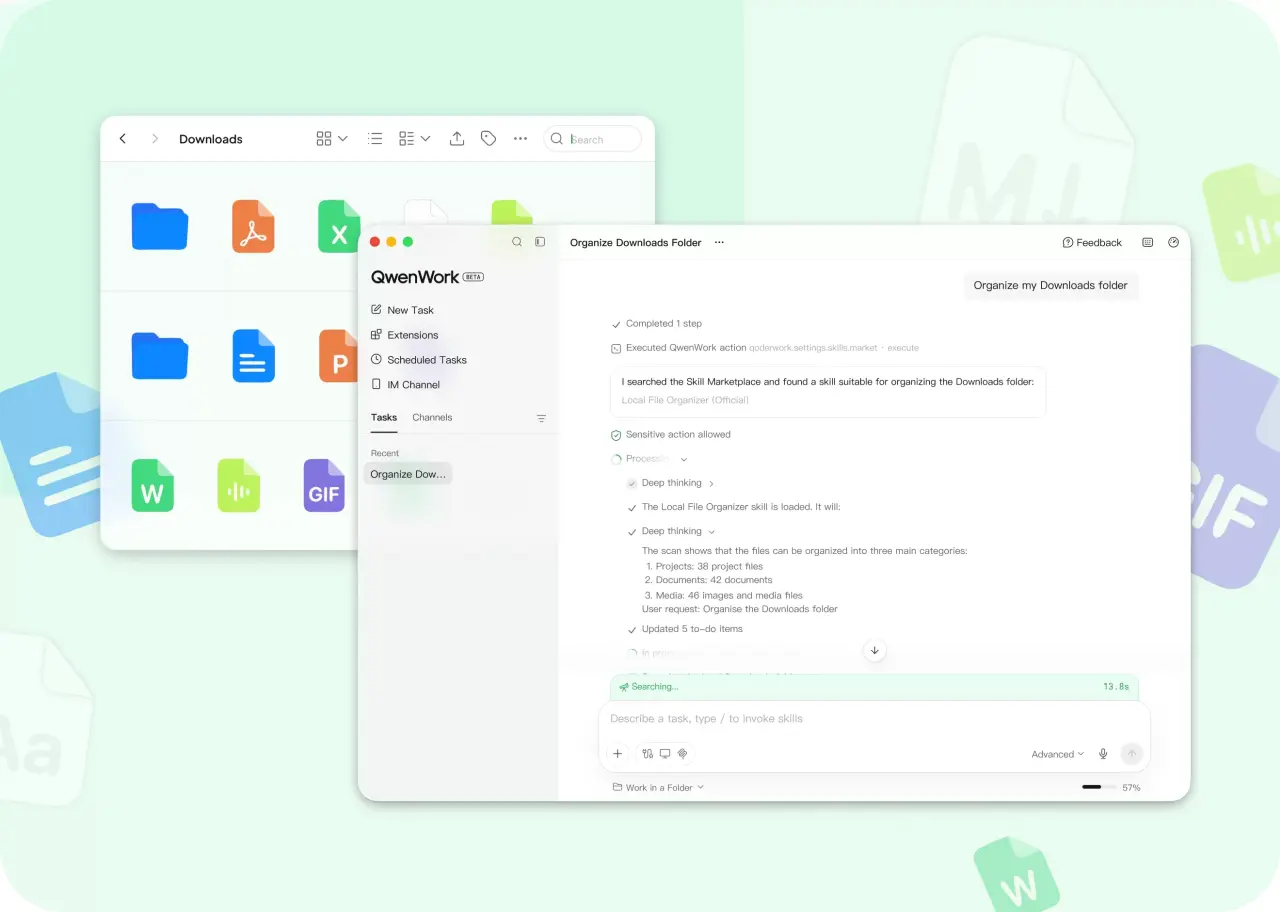Click the 57% usage progress bar
Image resolution: width=1280 pixels, height=912 pixels.
pos(1098,787)
